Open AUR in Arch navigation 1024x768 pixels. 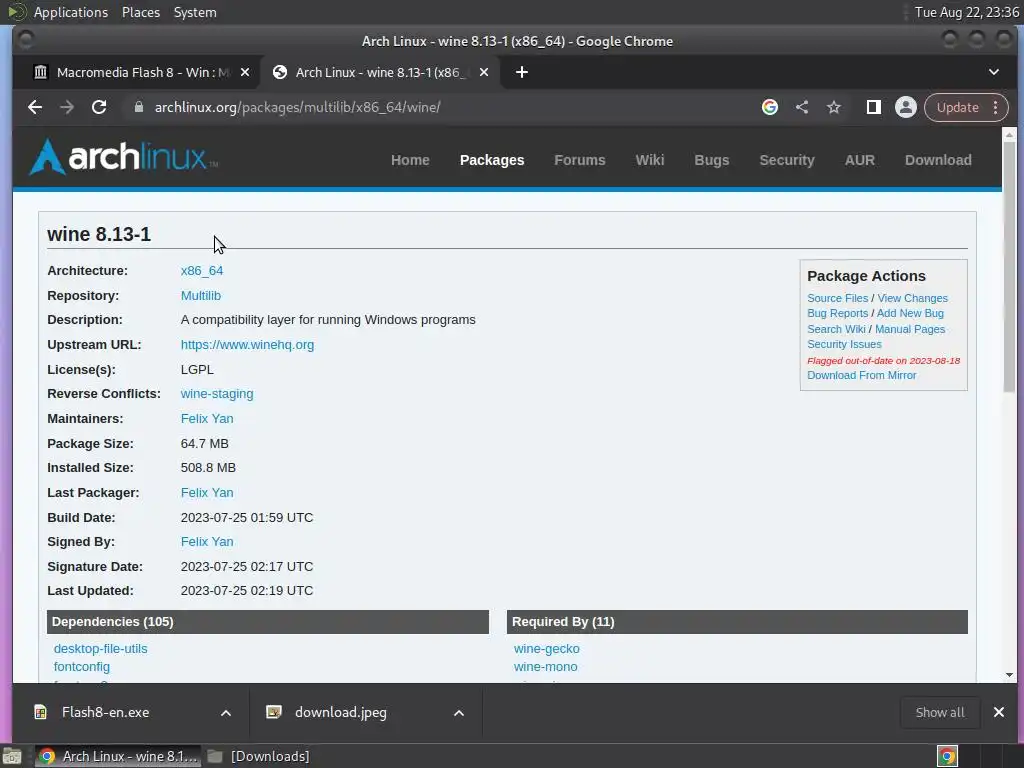click(859, 160)
